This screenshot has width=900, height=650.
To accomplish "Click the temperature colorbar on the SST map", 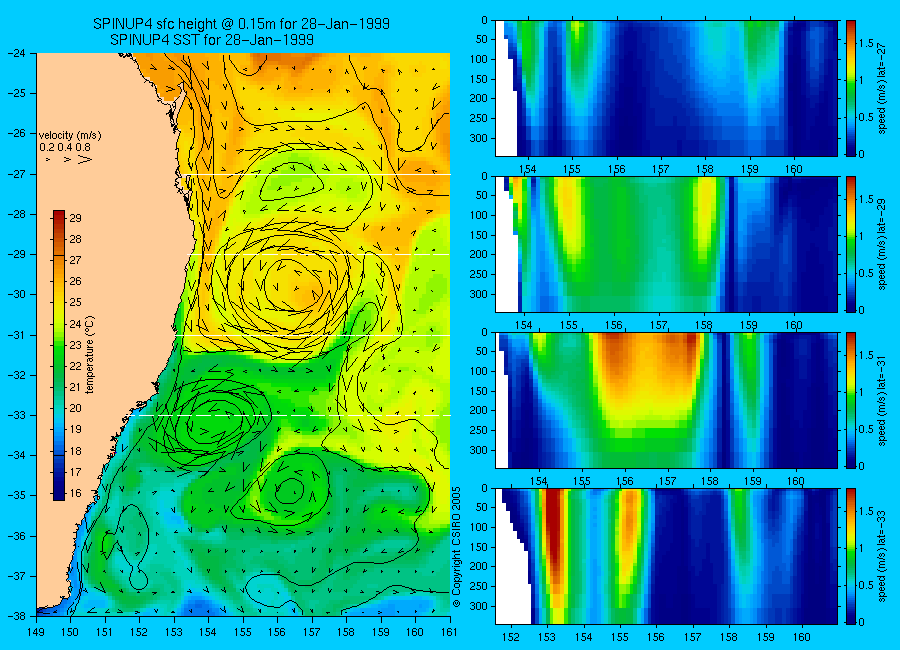I will pyautogui.click(x=59, y=355).
